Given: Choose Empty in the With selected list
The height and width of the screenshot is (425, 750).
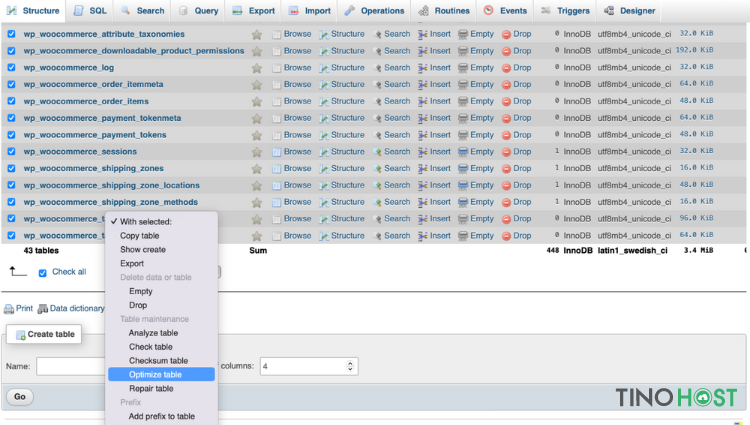Looking at the screenshot, I should pyautogui.click(x=161, y=291).
